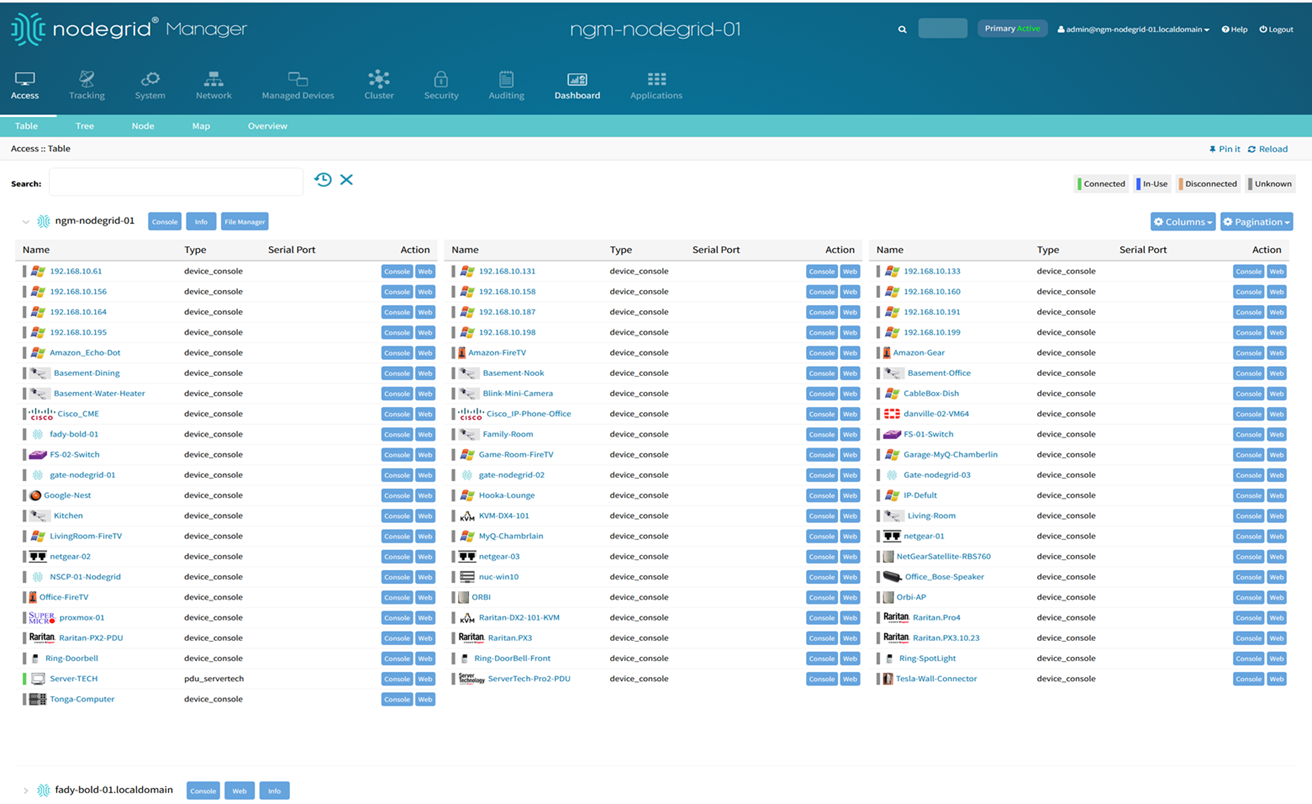The width and height of the screenshot is (1312, 804).
Task: Click the File Manager button
Action: [x=244, y=222]
